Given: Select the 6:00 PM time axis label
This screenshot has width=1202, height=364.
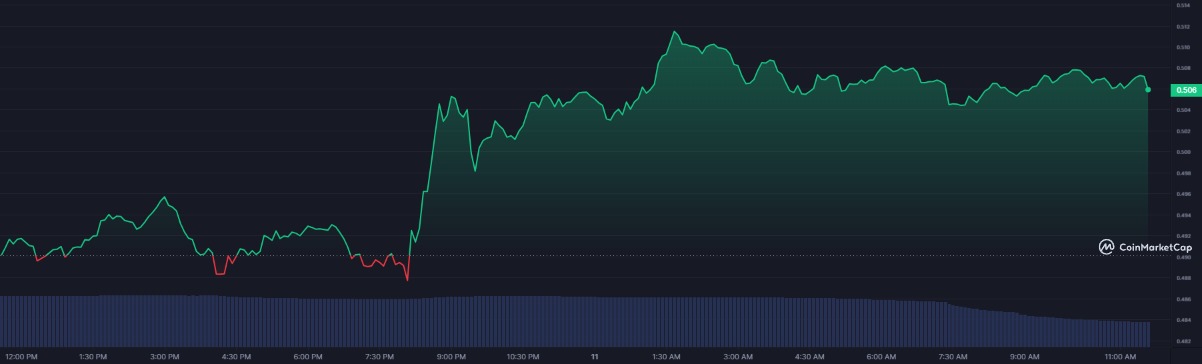Looking at the screenshot, I should tap(308, 357).
